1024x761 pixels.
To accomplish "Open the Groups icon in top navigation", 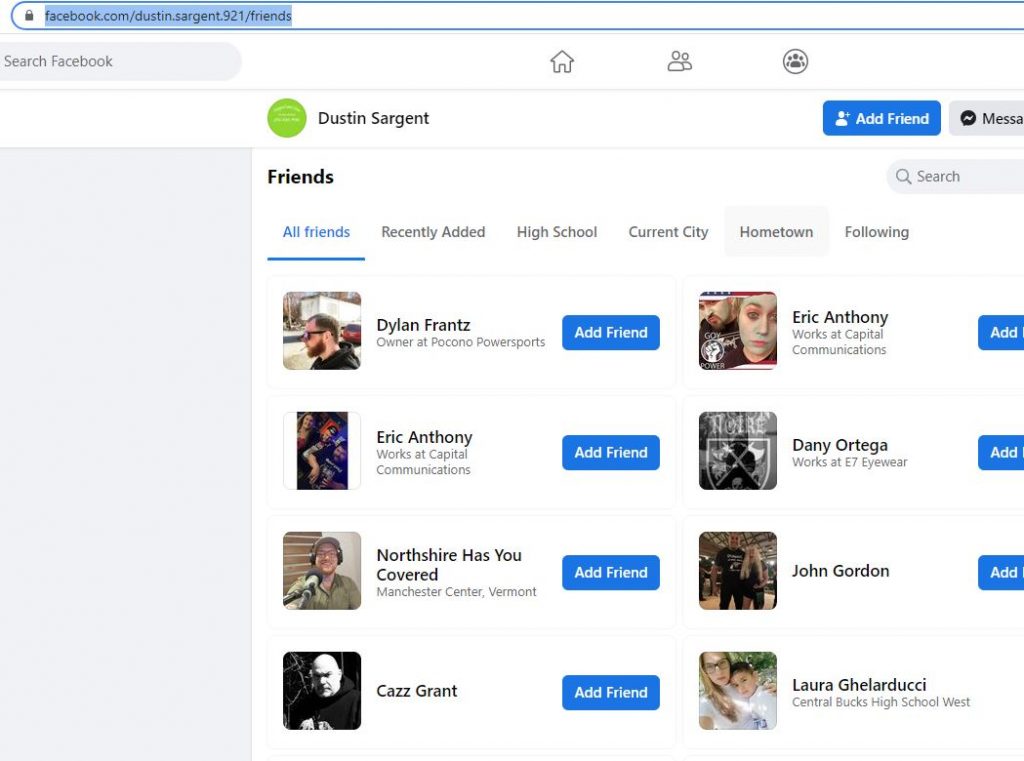I will (x=795, y=61).
